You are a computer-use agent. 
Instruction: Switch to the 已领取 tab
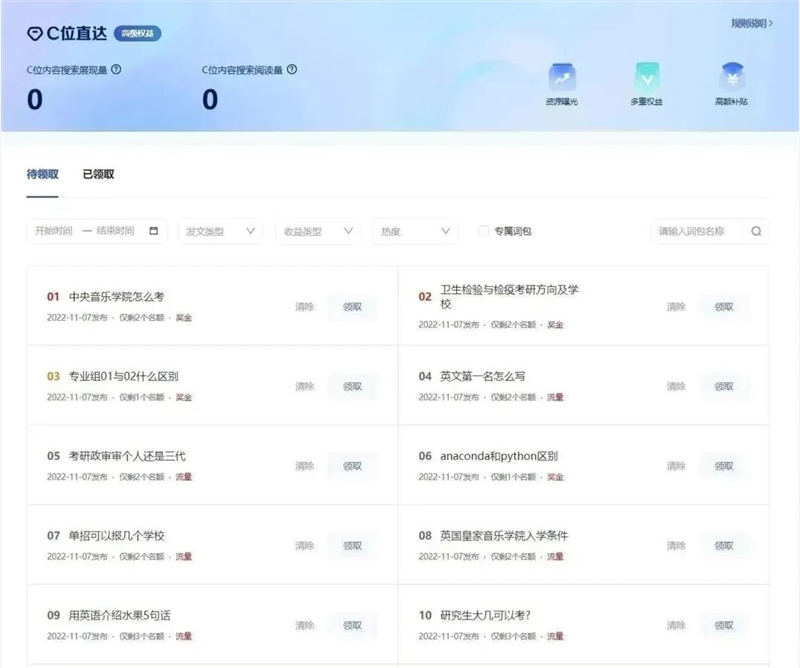click(x=98, y=174)
